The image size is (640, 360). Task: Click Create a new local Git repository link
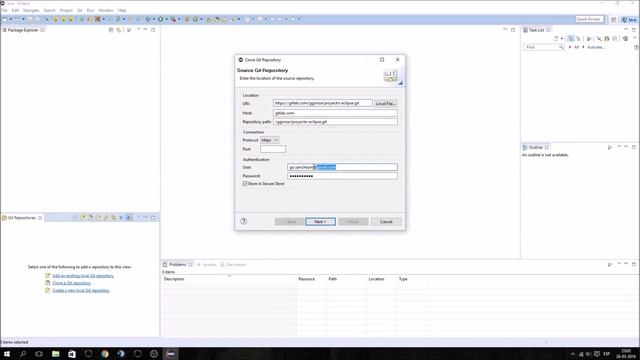click(81, 291)
